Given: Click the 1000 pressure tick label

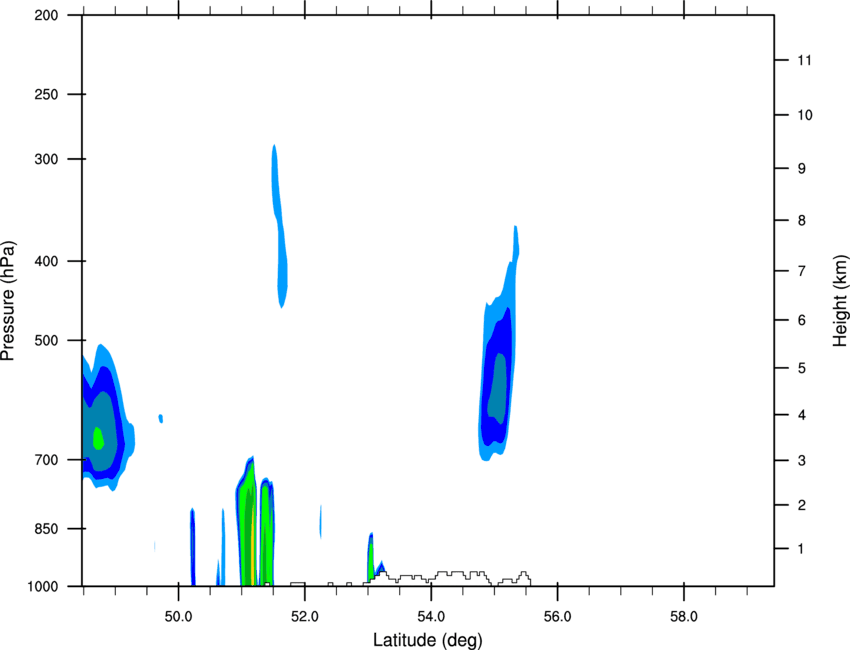Looking at the screenshot, I should pos(42,587).
